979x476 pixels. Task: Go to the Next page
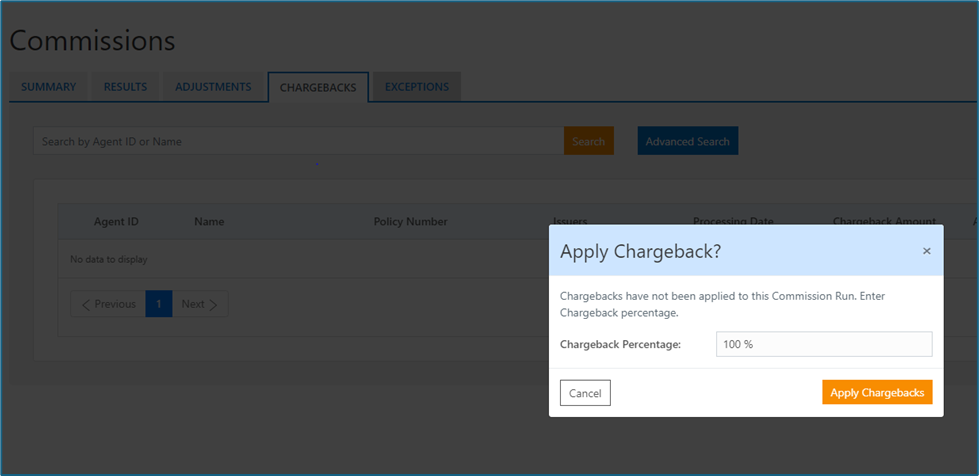coord(200,304)
